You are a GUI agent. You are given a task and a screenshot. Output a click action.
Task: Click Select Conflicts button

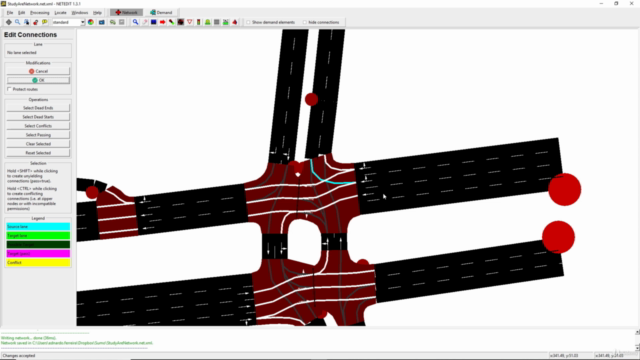(38, 126)
